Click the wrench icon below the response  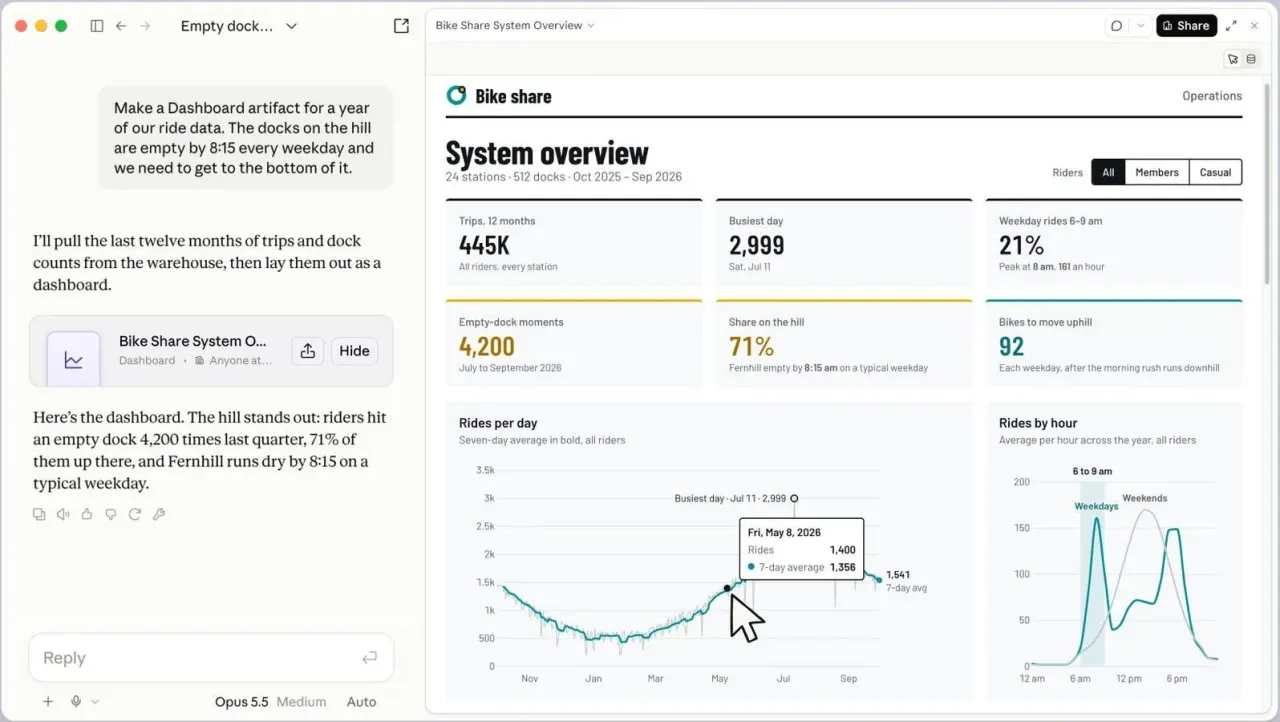[x=159, y=514]
